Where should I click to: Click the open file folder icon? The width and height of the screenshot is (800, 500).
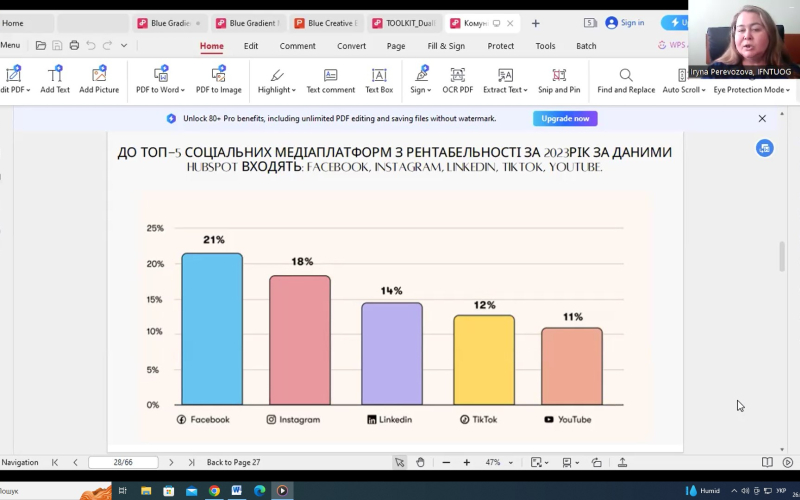(41, 45)
